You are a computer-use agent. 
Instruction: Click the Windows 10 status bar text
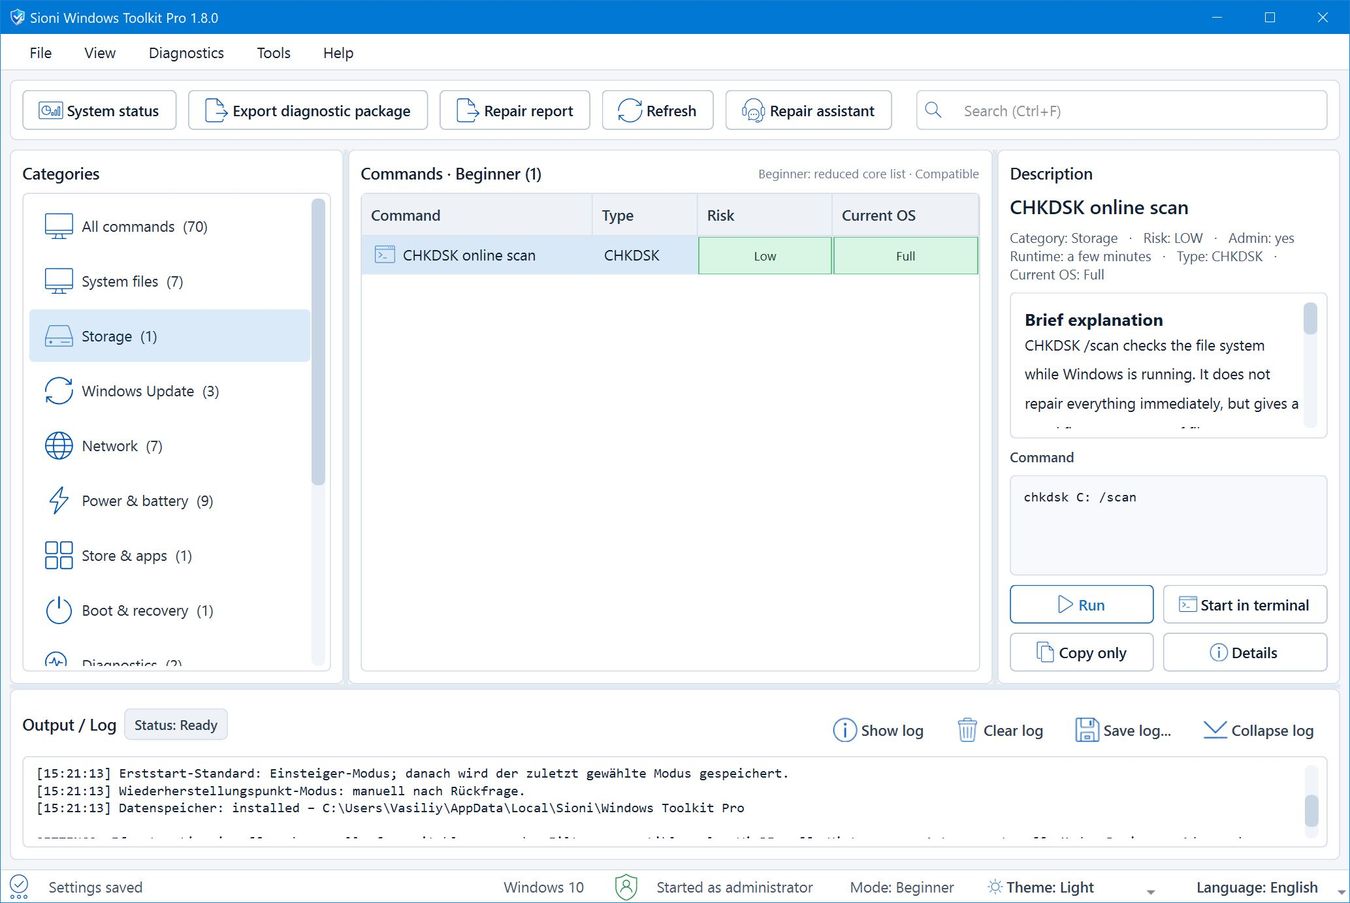click(x=543, y=887)
